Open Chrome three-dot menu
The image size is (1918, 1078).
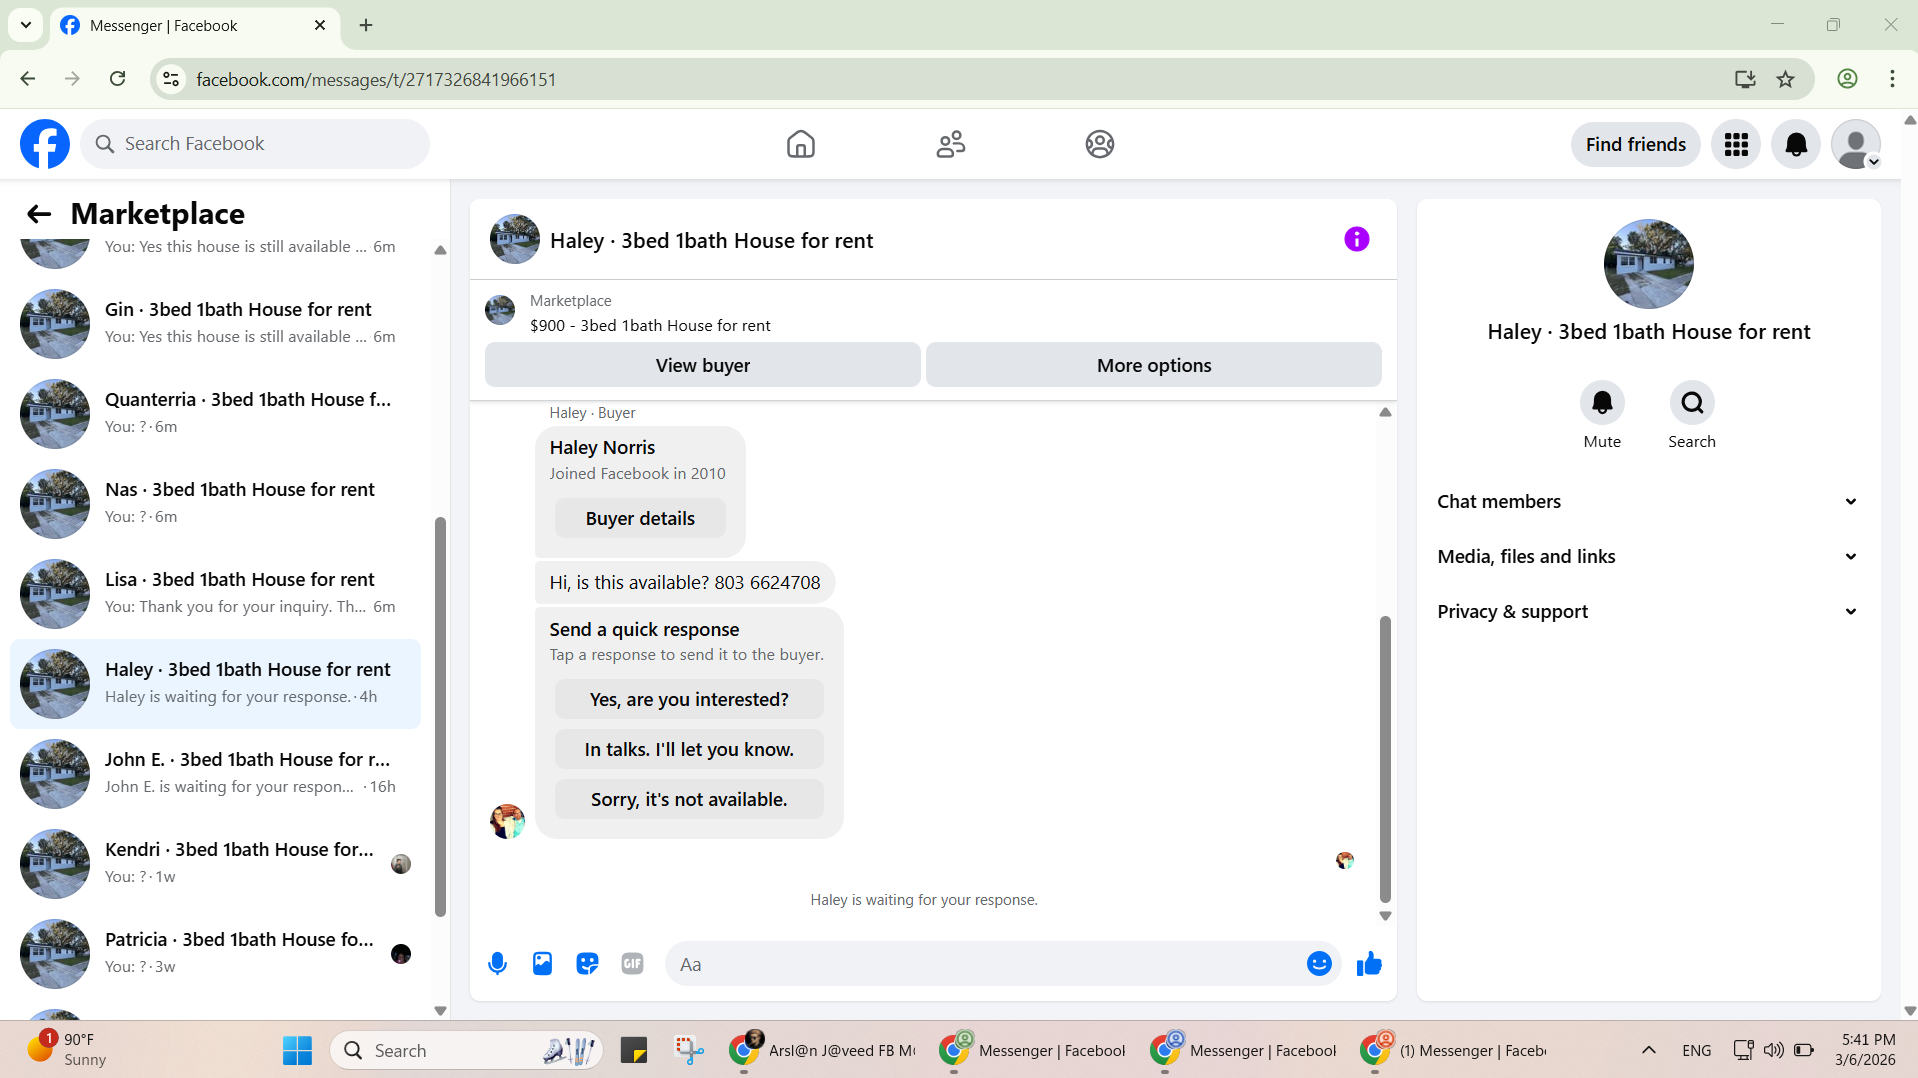[1892, 79]
